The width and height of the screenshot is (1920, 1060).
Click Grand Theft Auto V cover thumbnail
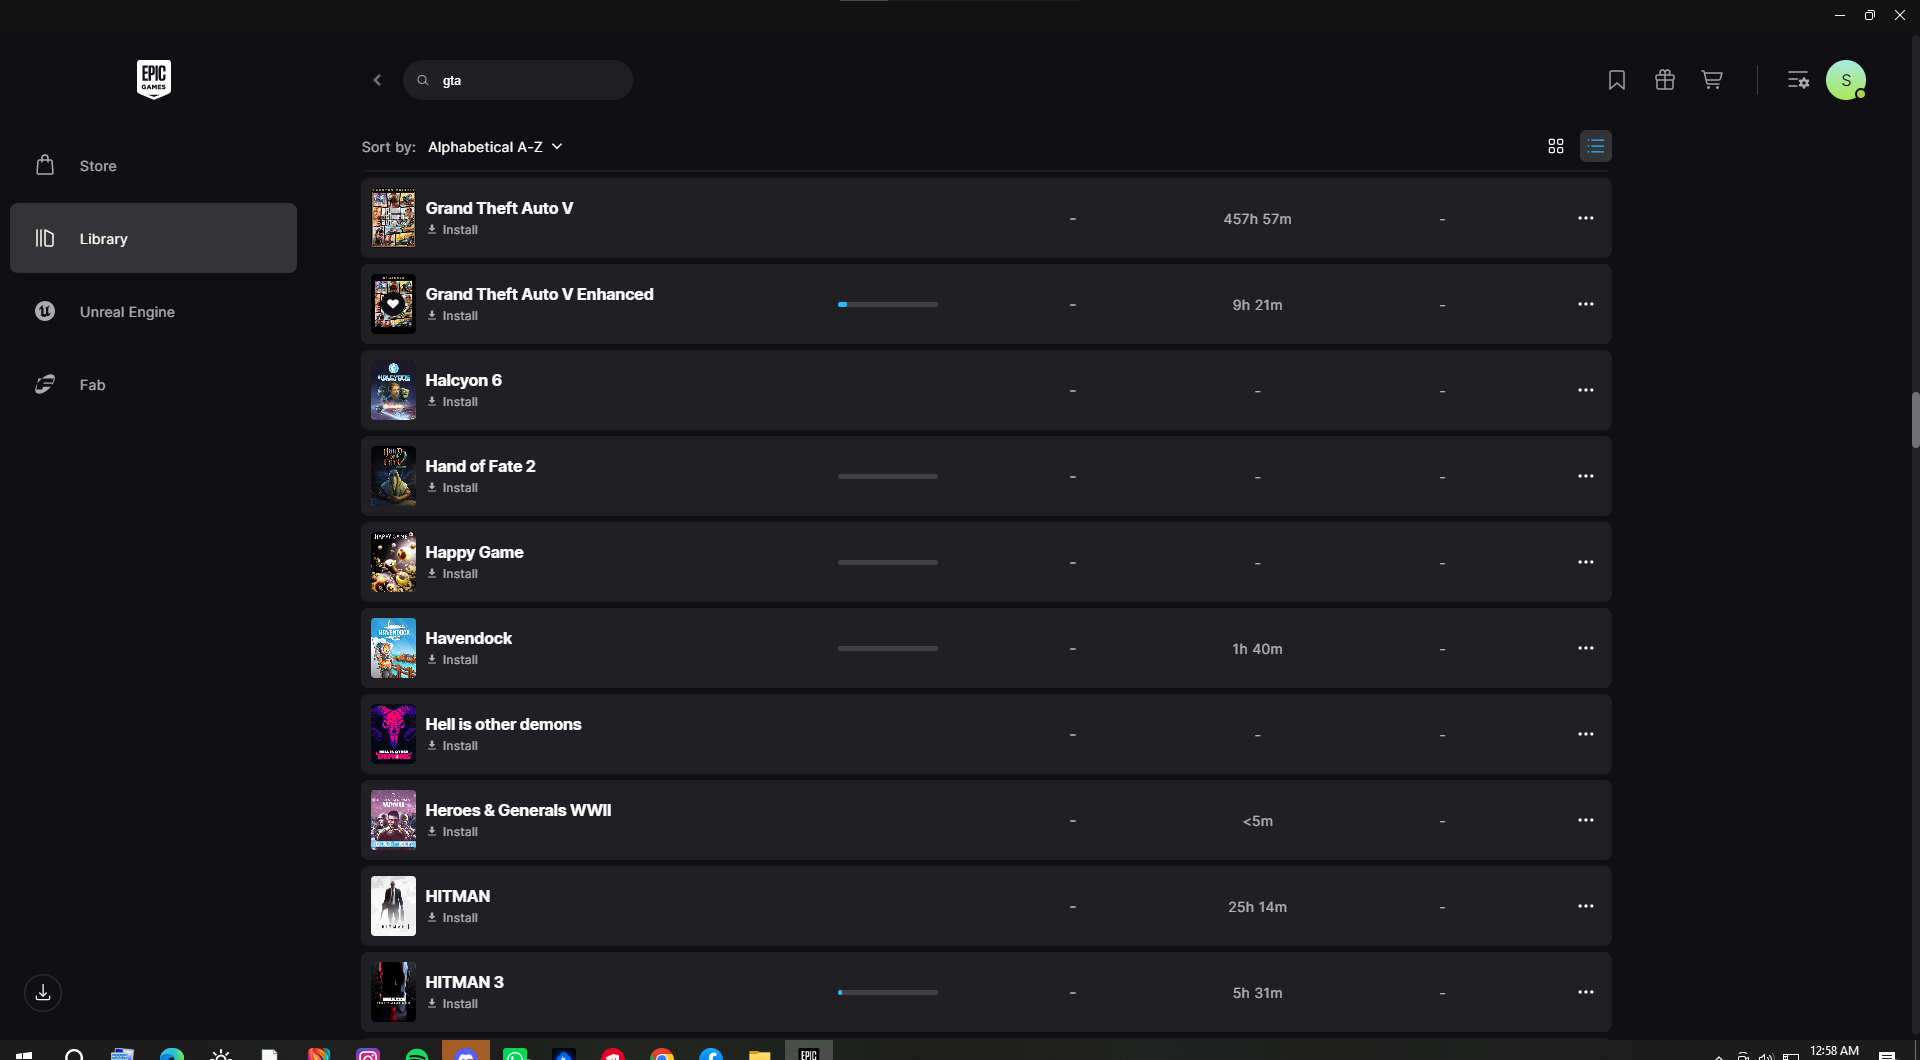click(393, 218)
